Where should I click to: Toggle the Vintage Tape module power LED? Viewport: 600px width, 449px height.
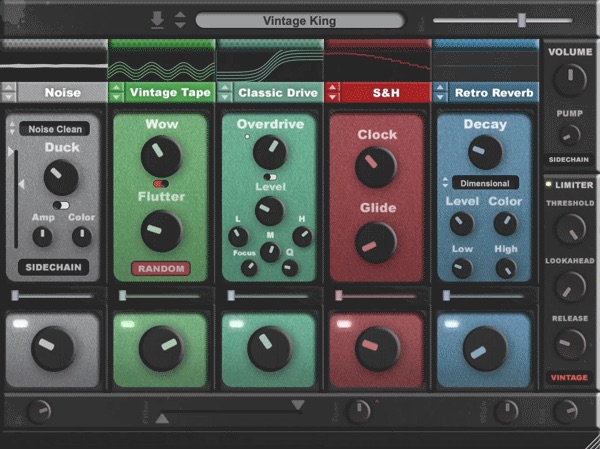point(127,324)
